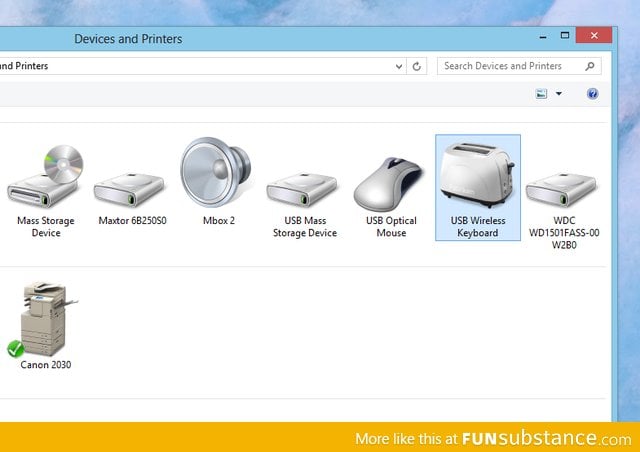This screenshot has width=640, height=452.
Task: Select the WDC WD1501FASS drive icon
Action: coord(561,189)
